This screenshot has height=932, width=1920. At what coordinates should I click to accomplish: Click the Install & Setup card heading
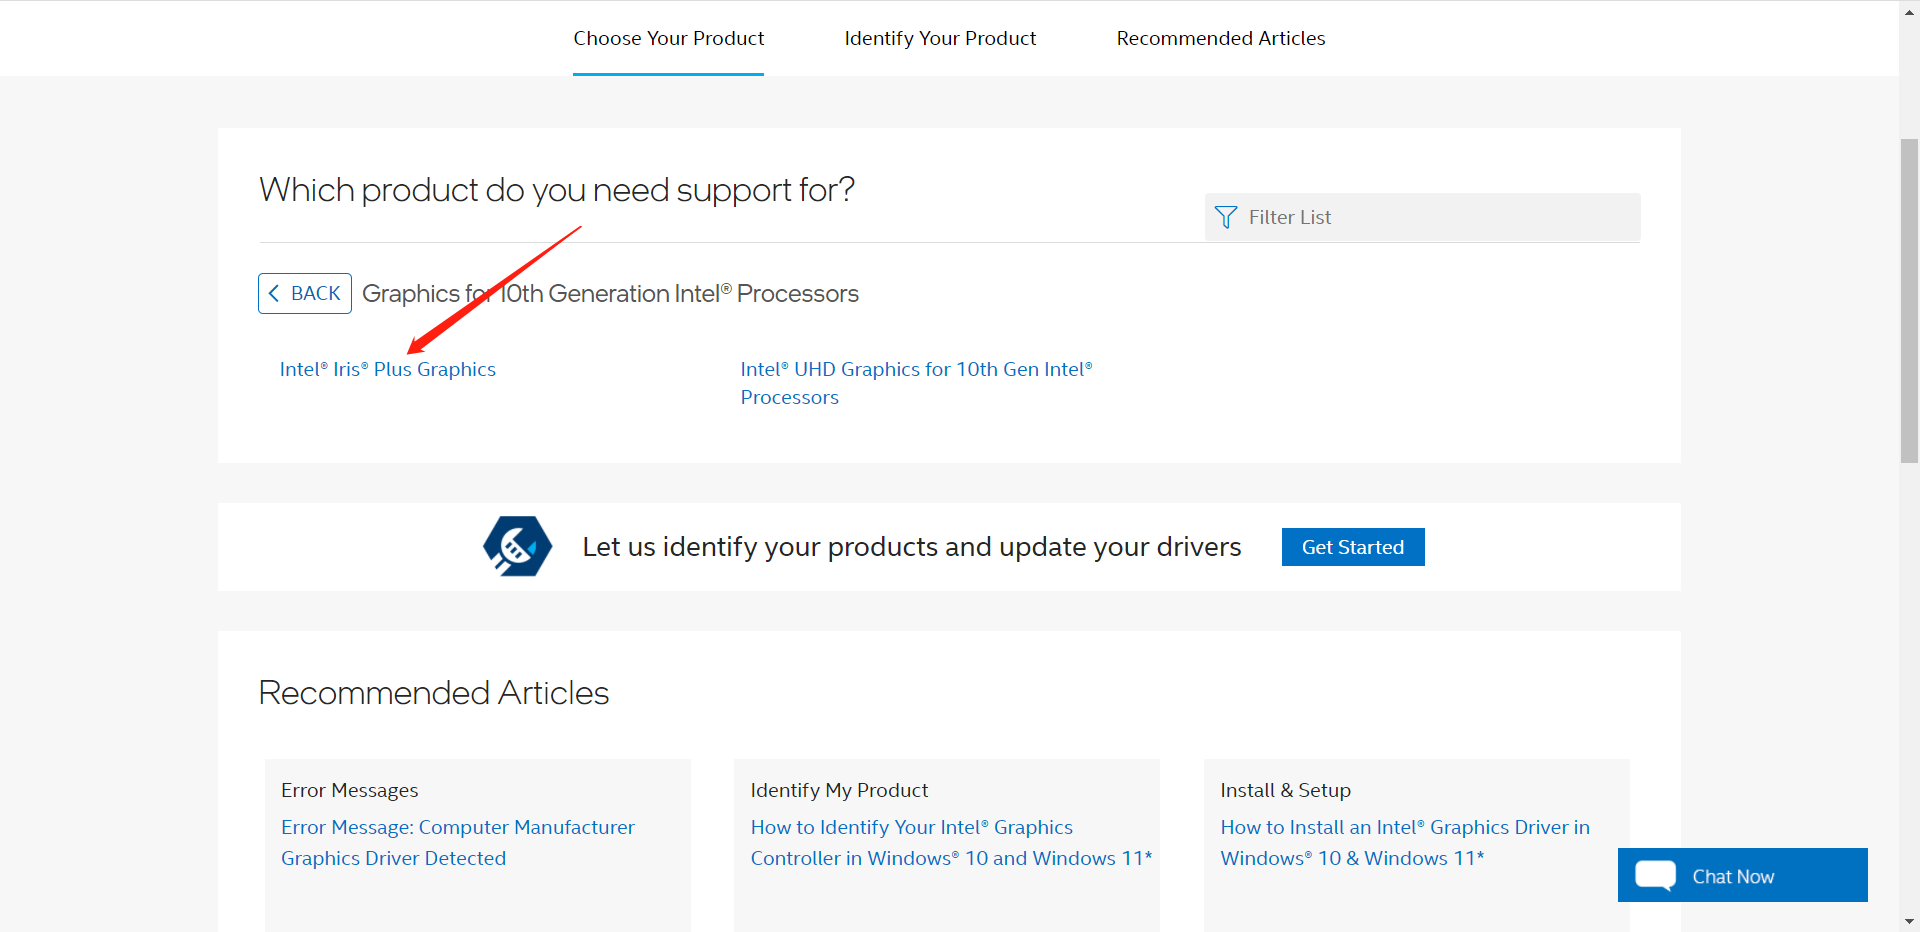[1285, 790]
